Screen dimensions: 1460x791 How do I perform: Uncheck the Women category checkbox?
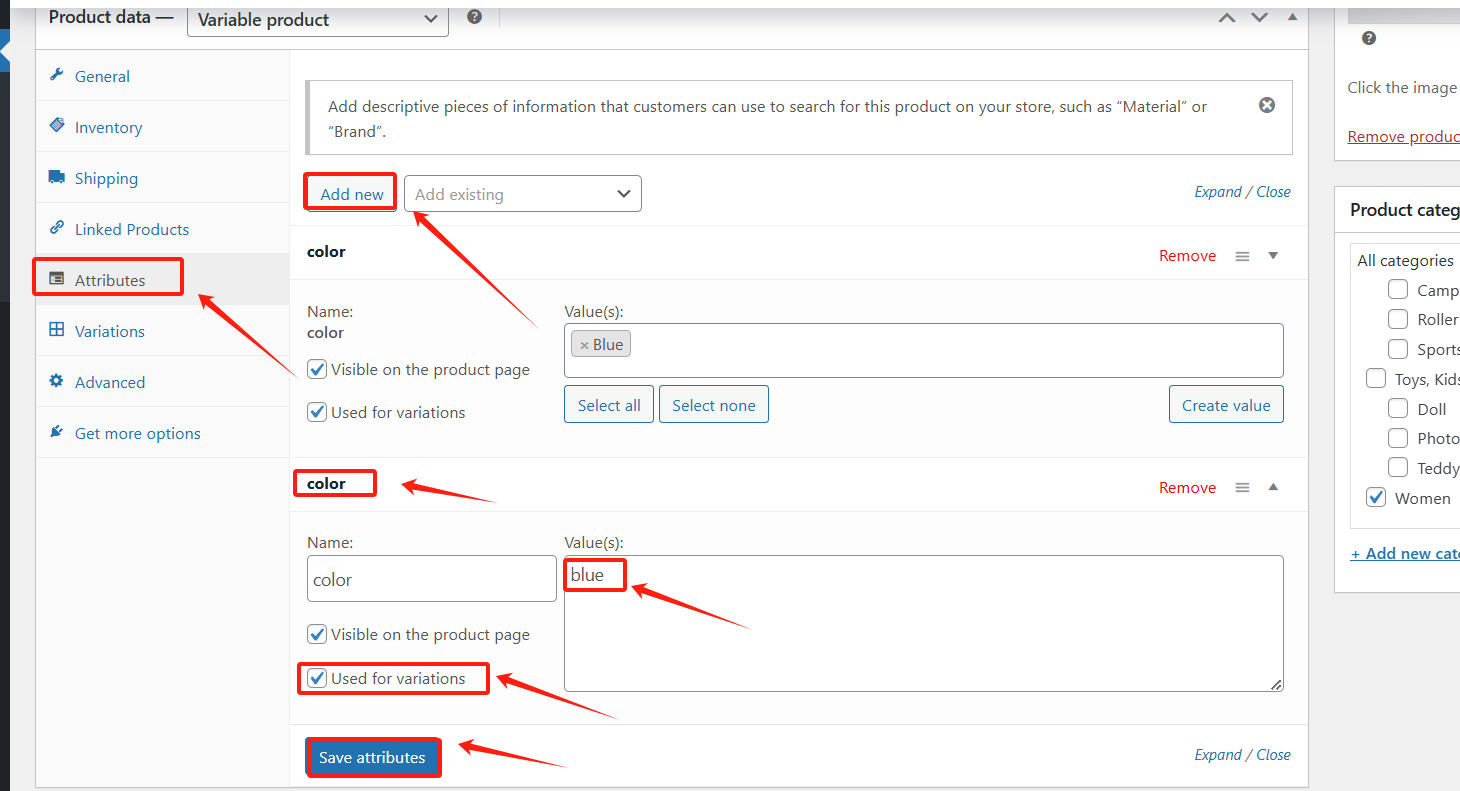pyautogui.click(x=1376, y=498)
